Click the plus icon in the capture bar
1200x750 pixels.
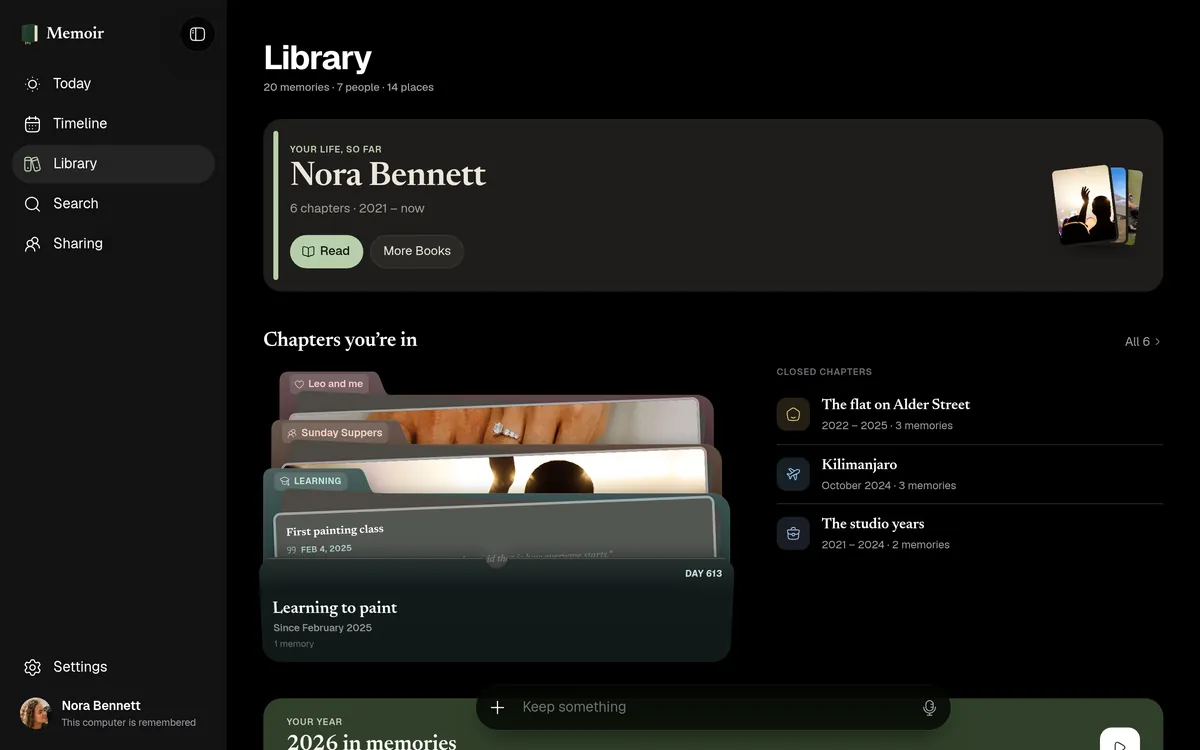point(497,707)
